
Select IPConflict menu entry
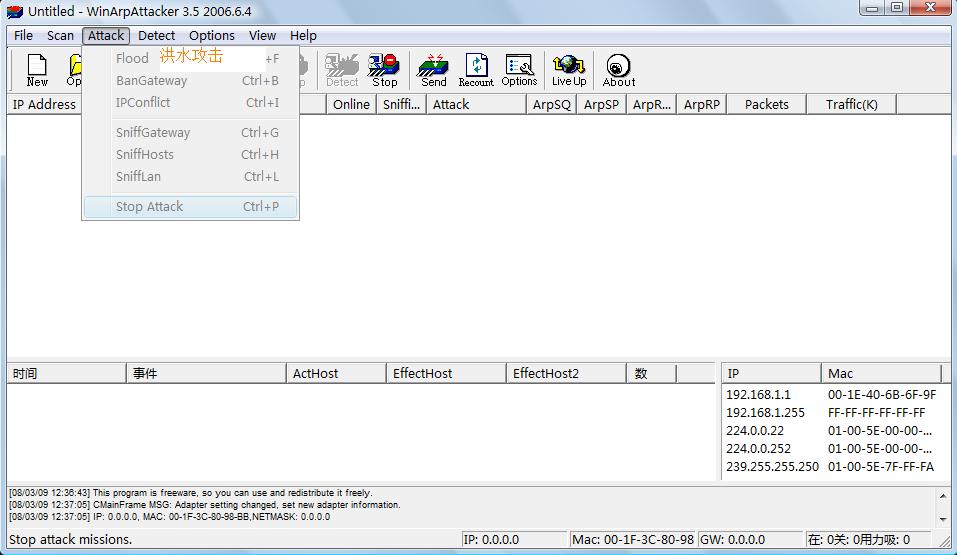tap(190, 103)
